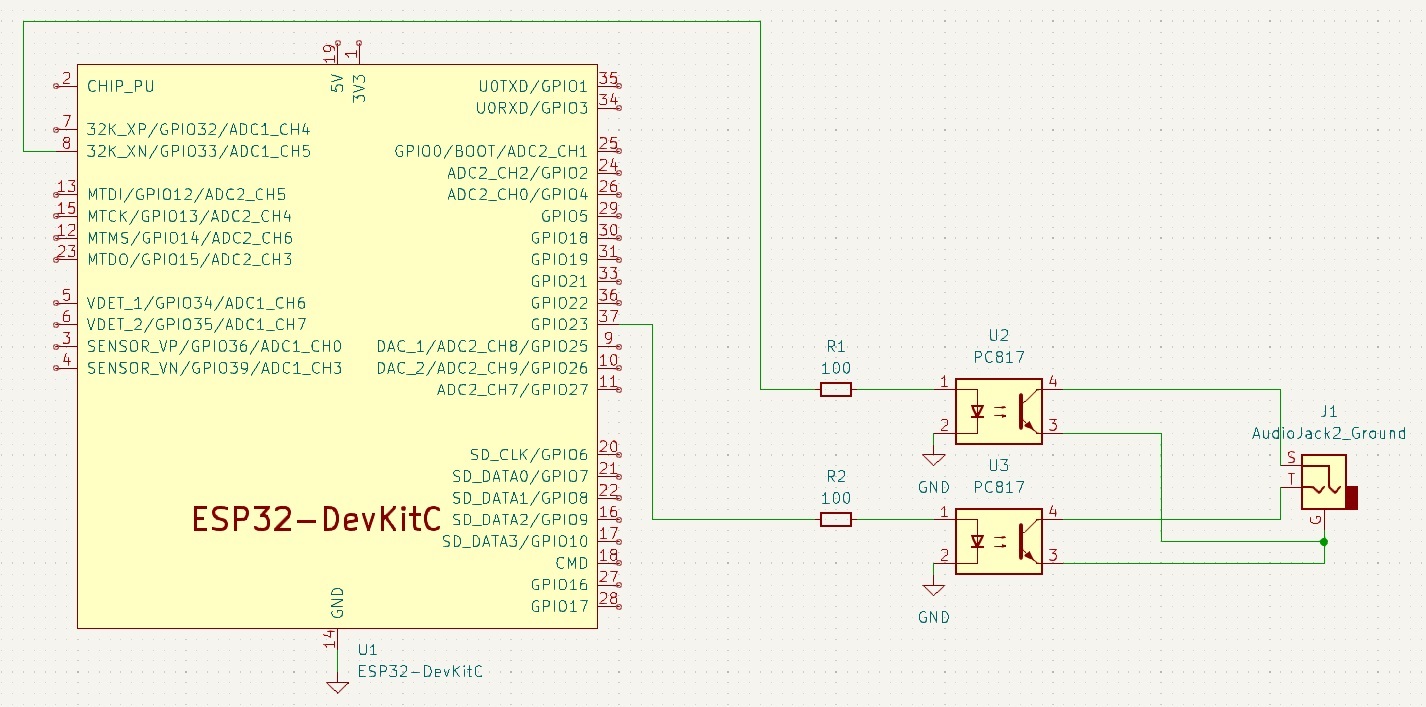The width and height of the screenshot is (1426, 707).
Task: Click the CHIP_PU pin label
Action: click(121, 86)
